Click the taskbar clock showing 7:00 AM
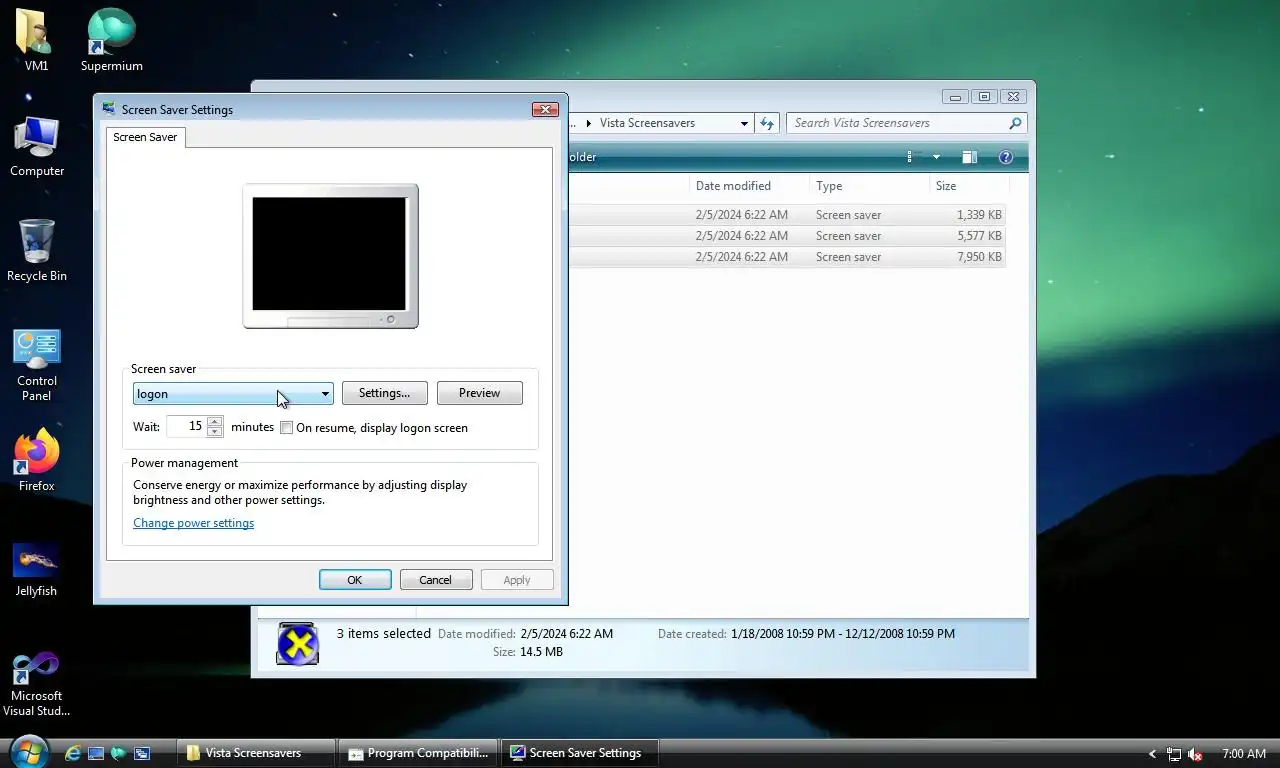This screenshot has width=1280, height=768. [x=1244, y=754]
